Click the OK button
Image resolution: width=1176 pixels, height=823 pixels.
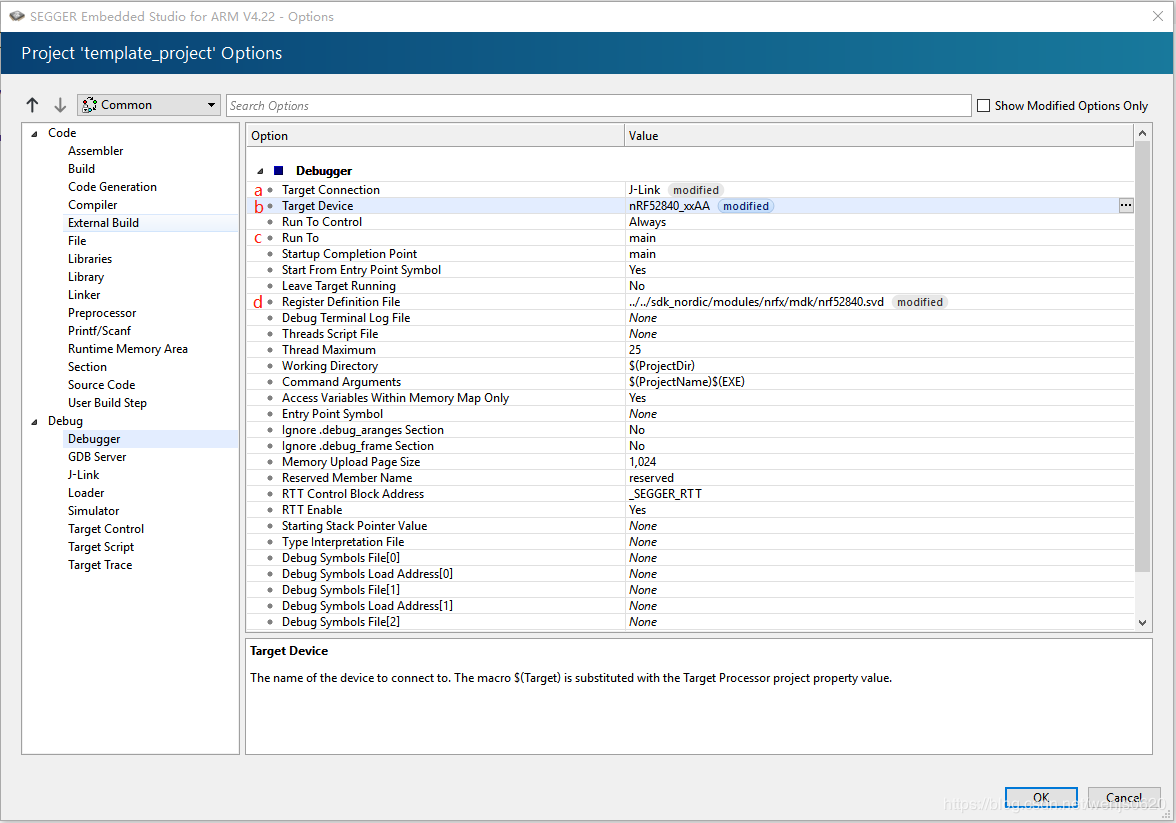(x=1041, y=798)
